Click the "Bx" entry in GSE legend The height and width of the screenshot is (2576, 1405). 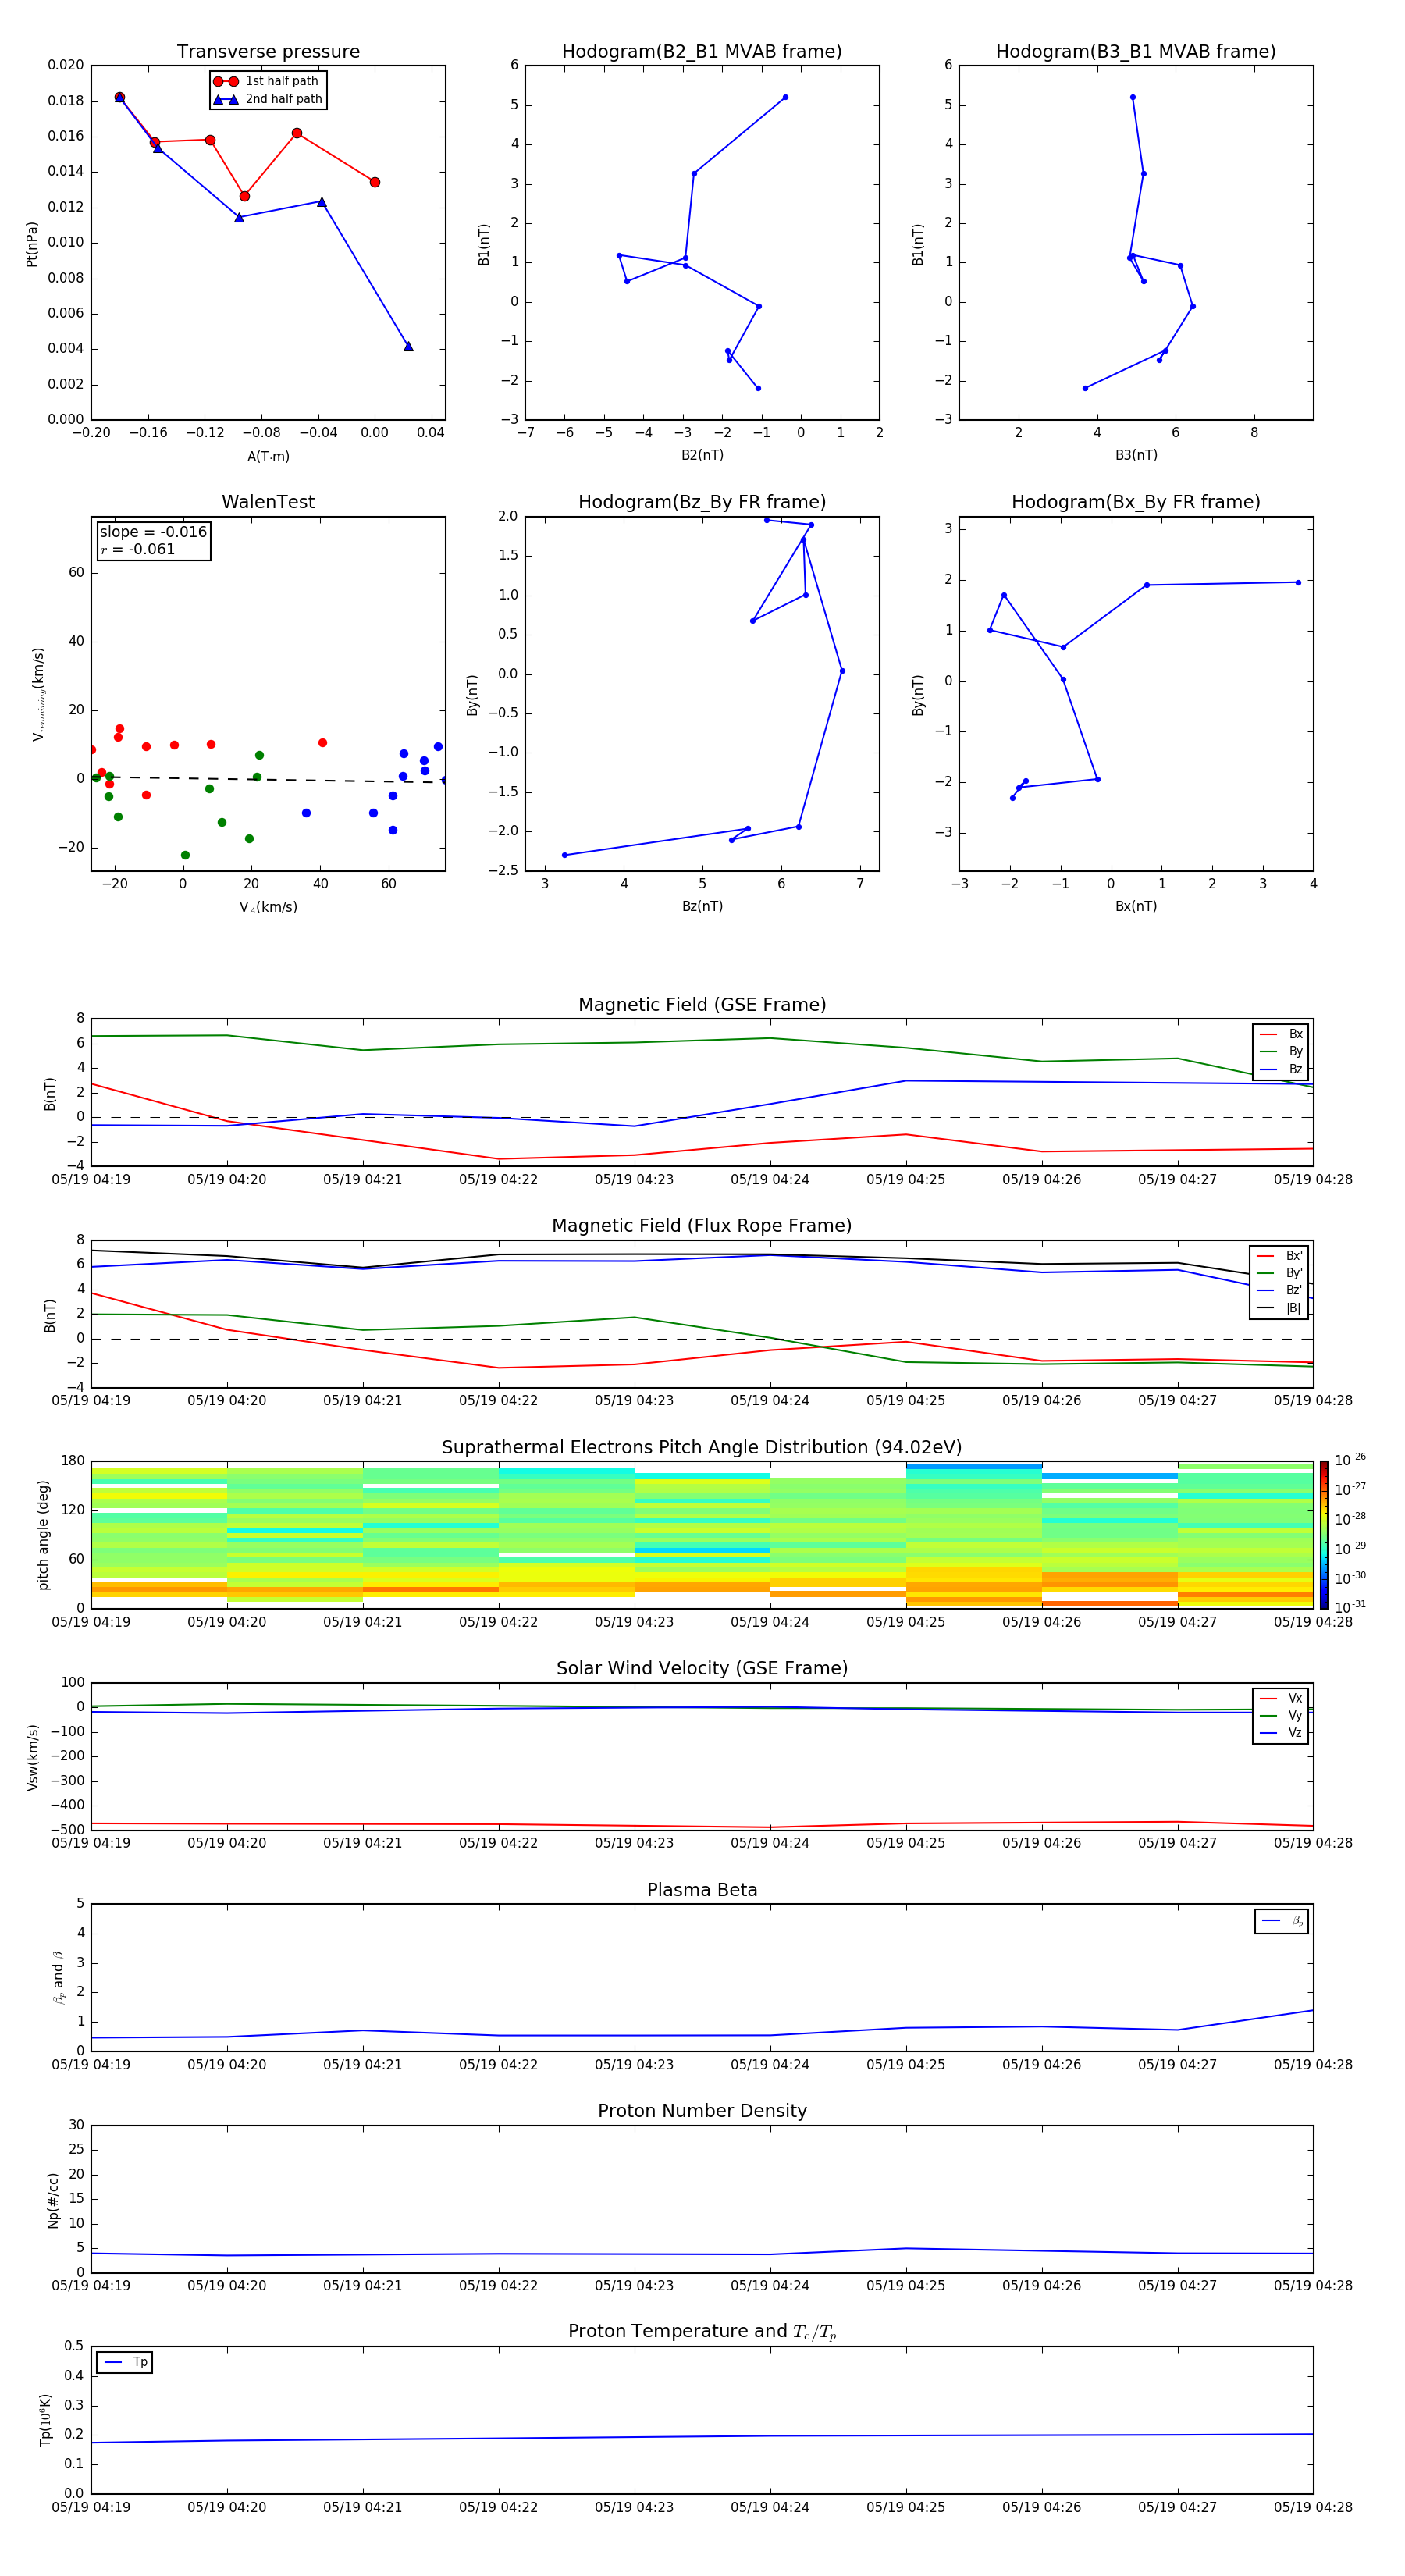(x=1281, y=1034)
